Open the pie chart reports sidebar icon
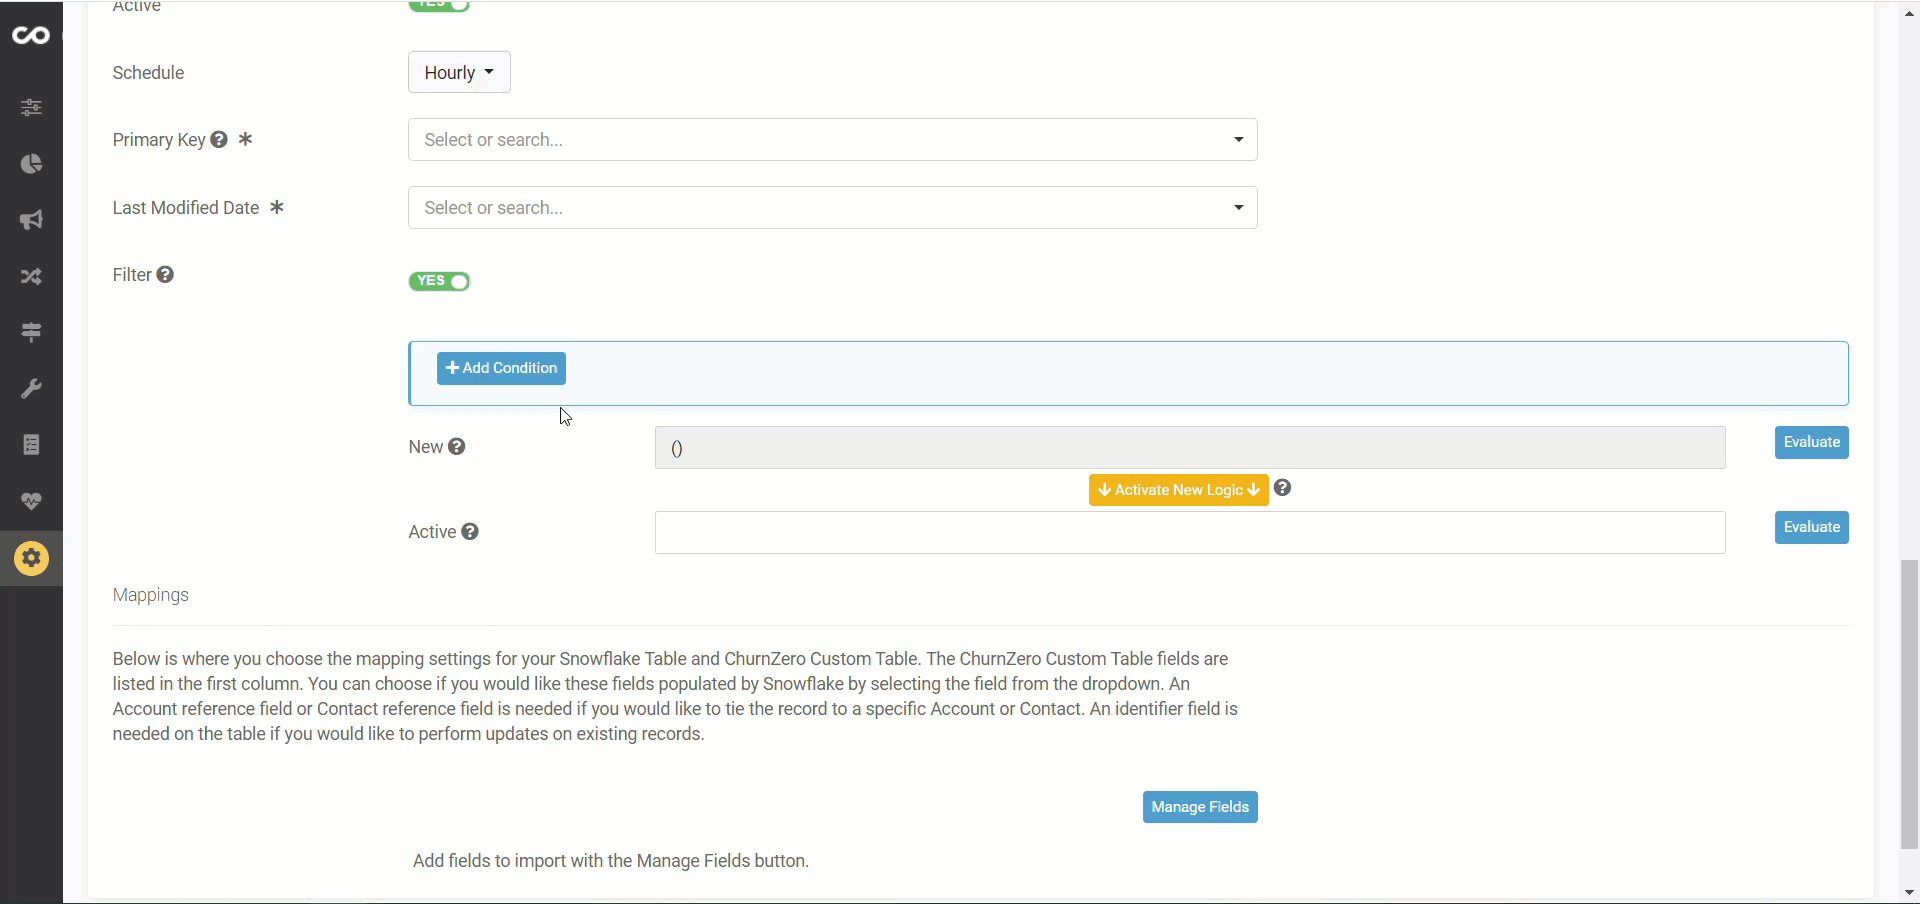1920x904 pixels. point(31,163)
